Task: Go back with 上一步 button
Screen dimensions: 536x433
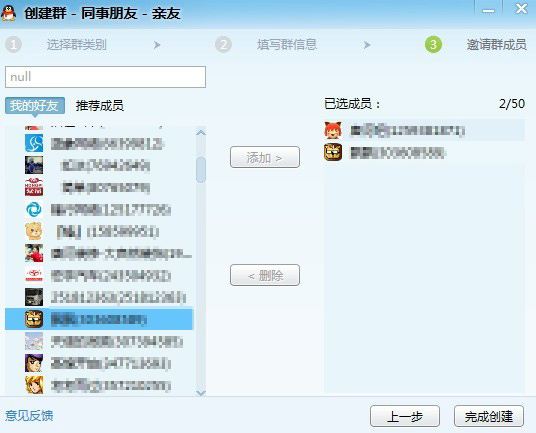Action: click(x=405, y=416)
